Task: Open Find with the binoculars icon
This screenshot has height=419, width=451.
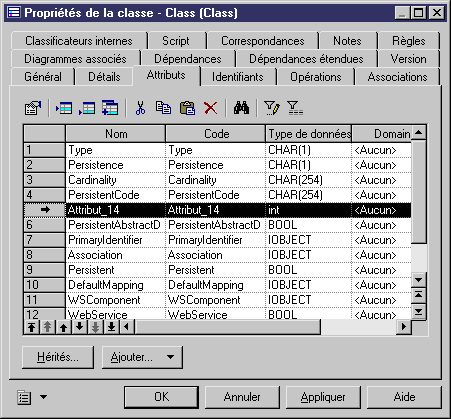Action: tap(241, 108)
